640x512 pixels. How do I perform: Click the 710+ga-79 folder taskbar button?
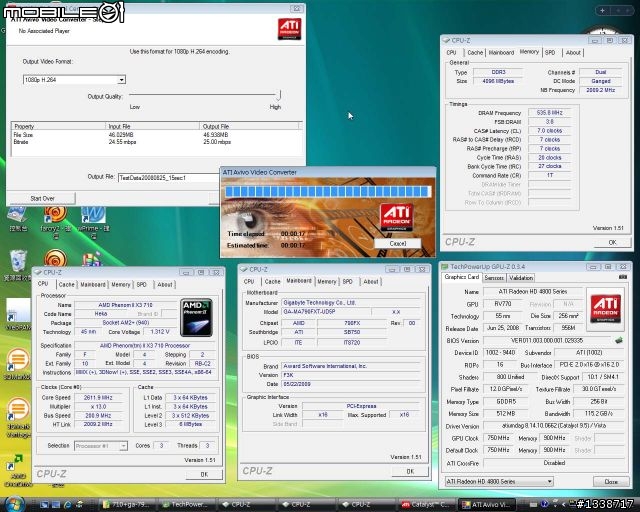(x=127, y=505)
